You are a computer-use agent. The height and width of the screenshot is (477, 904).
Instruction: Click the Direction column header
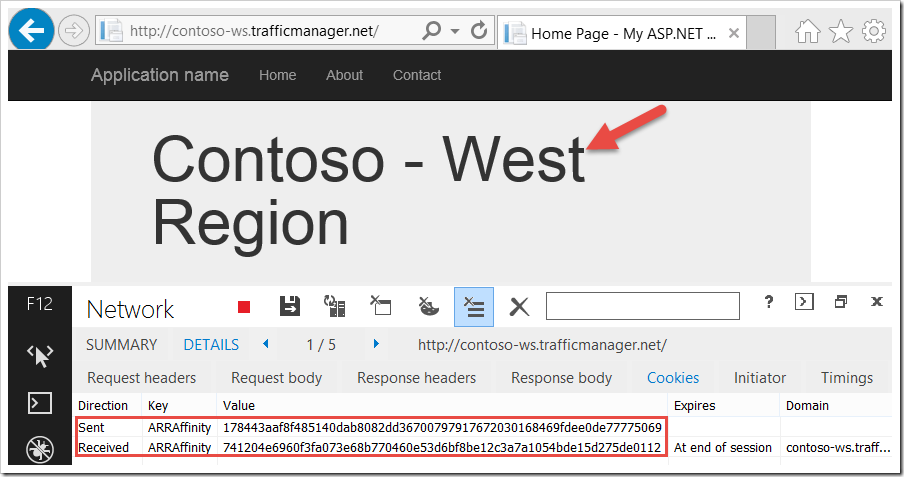click(x=103, y=405)
